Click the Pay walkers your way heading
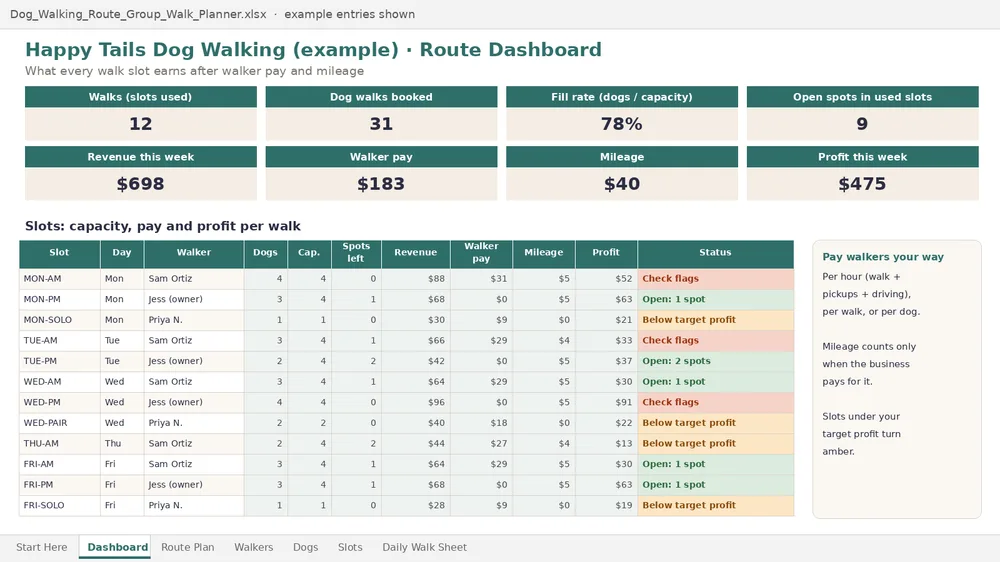1000x562 pixels. (x=883, y=257)
